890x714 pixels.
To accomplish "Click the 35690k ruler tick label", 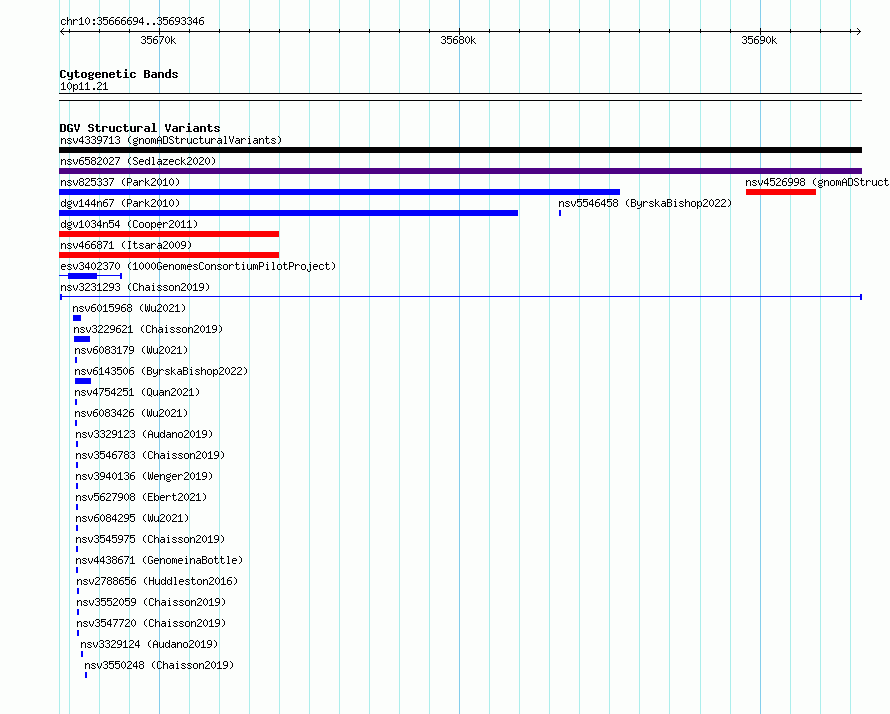I will click(759, 40).
